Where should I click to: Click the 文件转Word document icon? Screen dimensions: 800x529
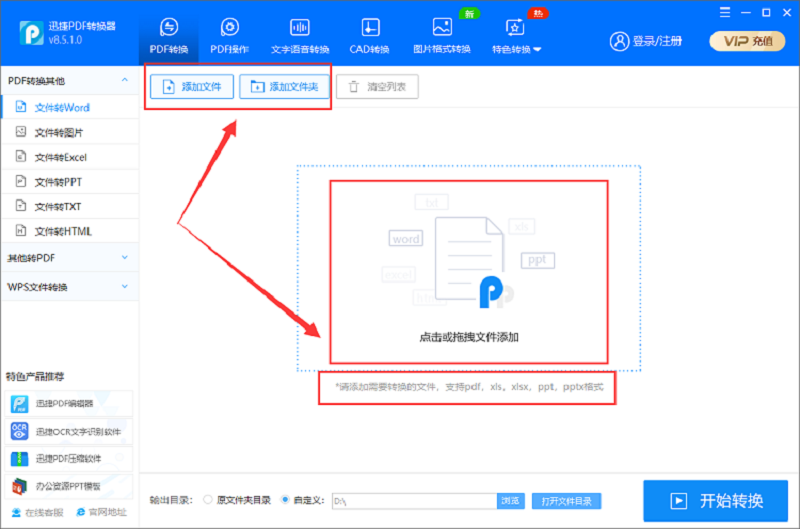point(21,107)
